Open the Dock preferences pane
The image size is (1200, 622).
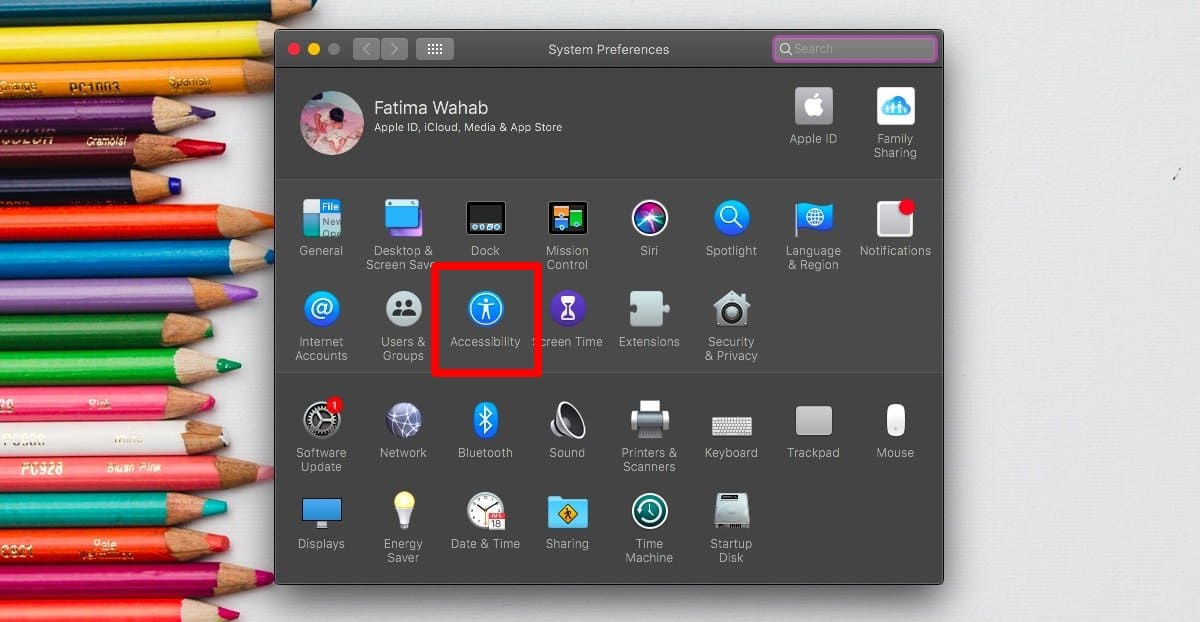(485, 218)
